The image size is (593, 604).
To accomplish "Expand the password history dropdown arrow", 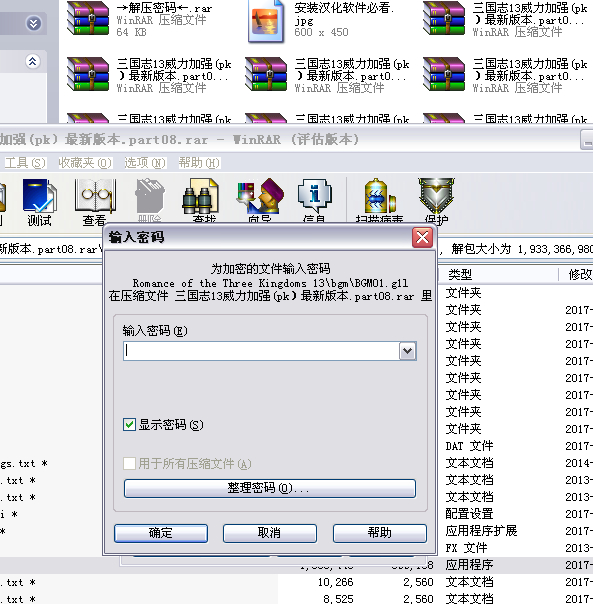I will coord(408,351).
